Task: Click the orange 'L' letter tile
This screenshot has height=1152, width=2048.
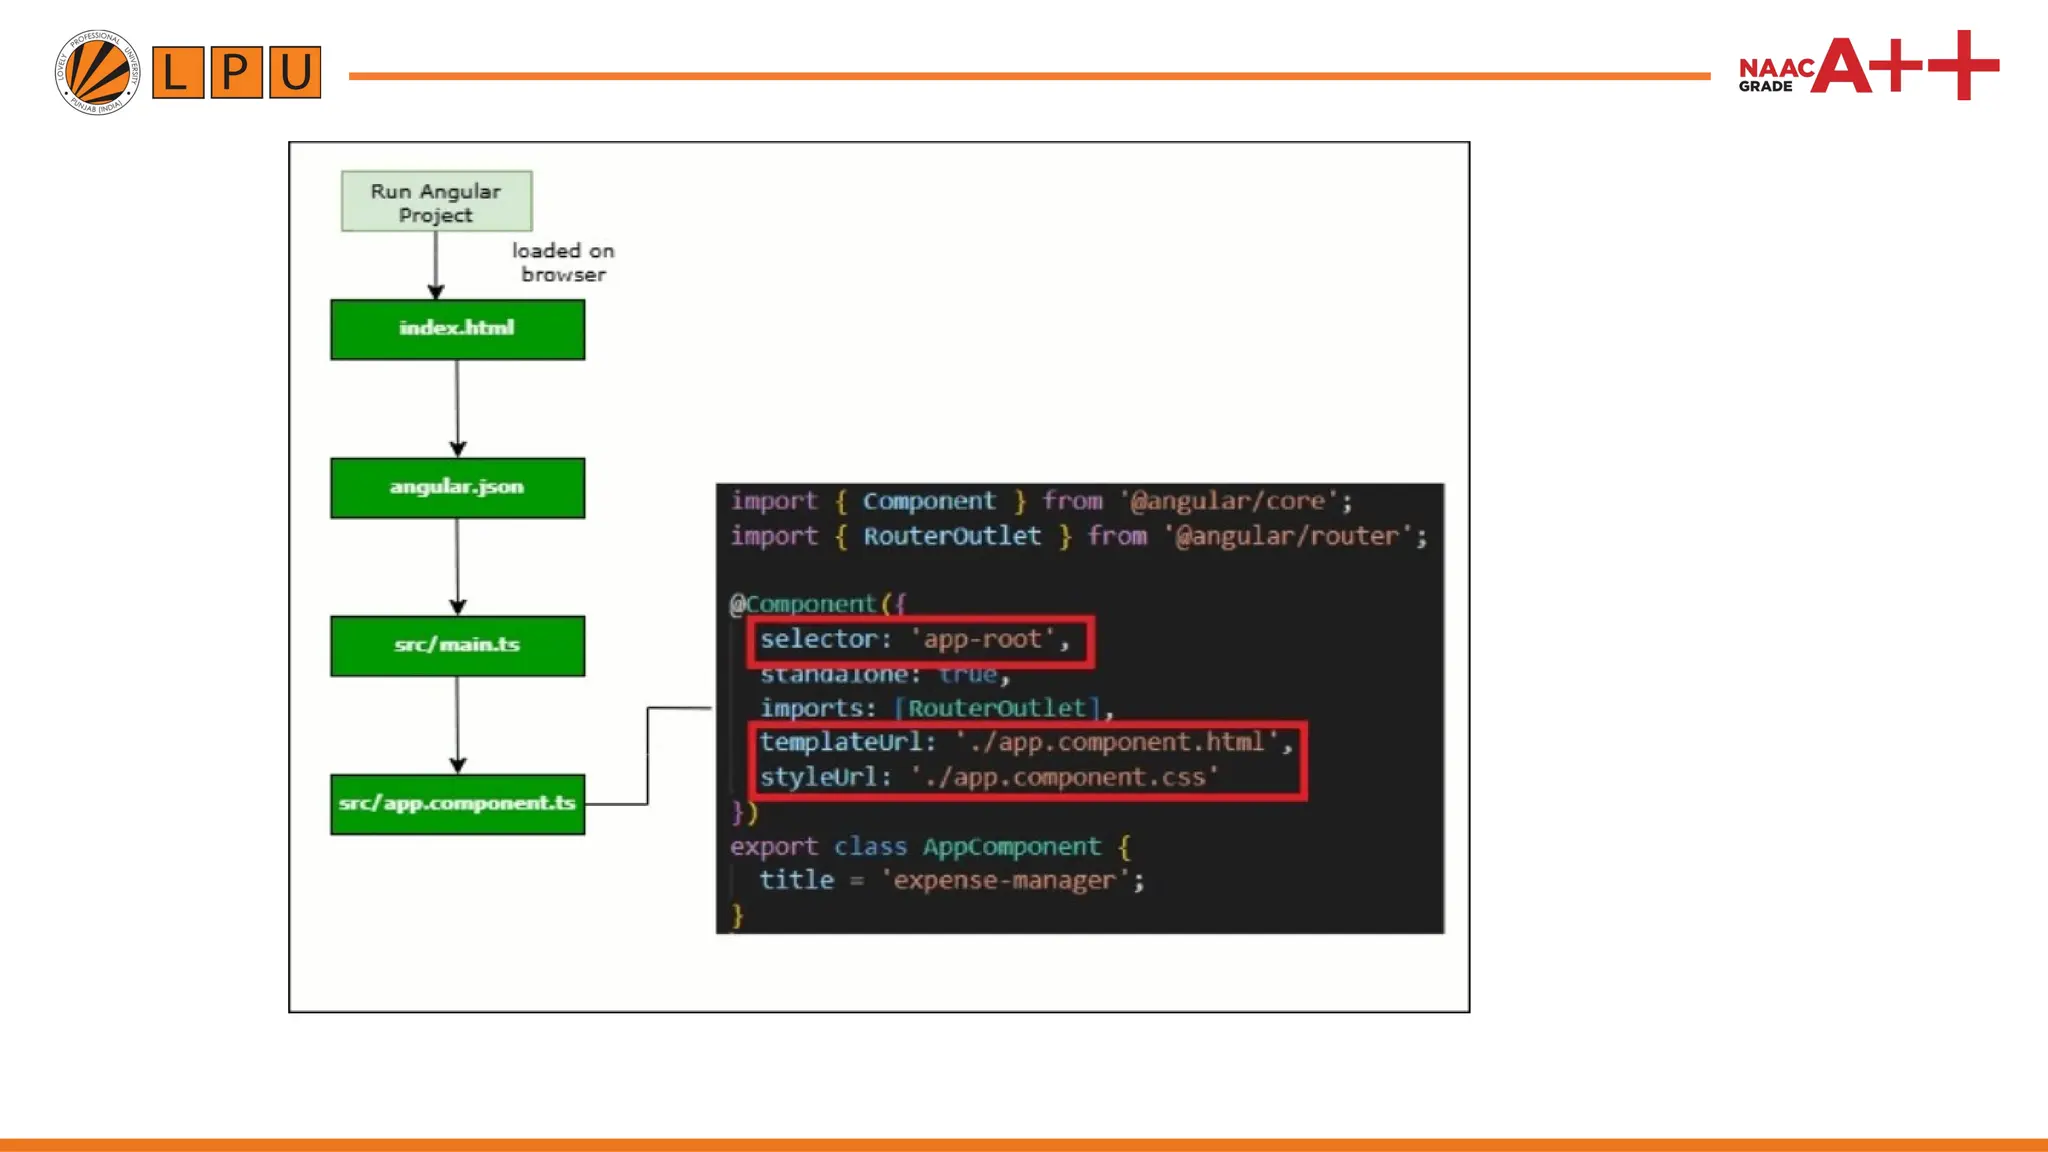Action: pyautogui.click(x=178, y=72)
